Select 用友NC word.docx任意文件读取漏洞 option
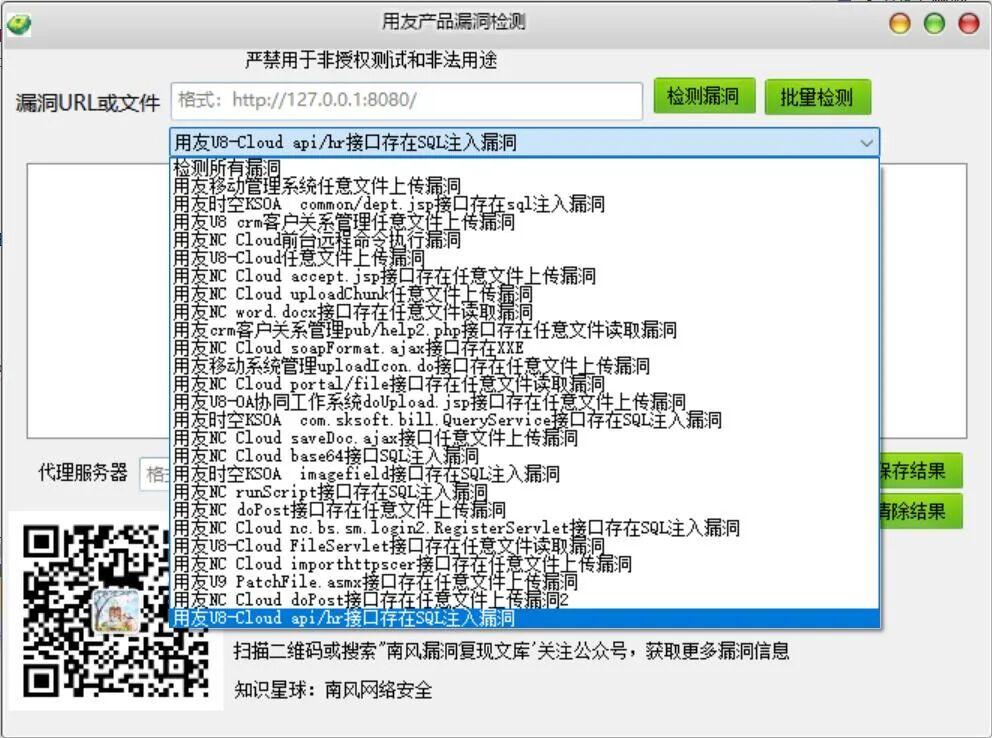The image size is (992, 738). click(x=524, y=312)
